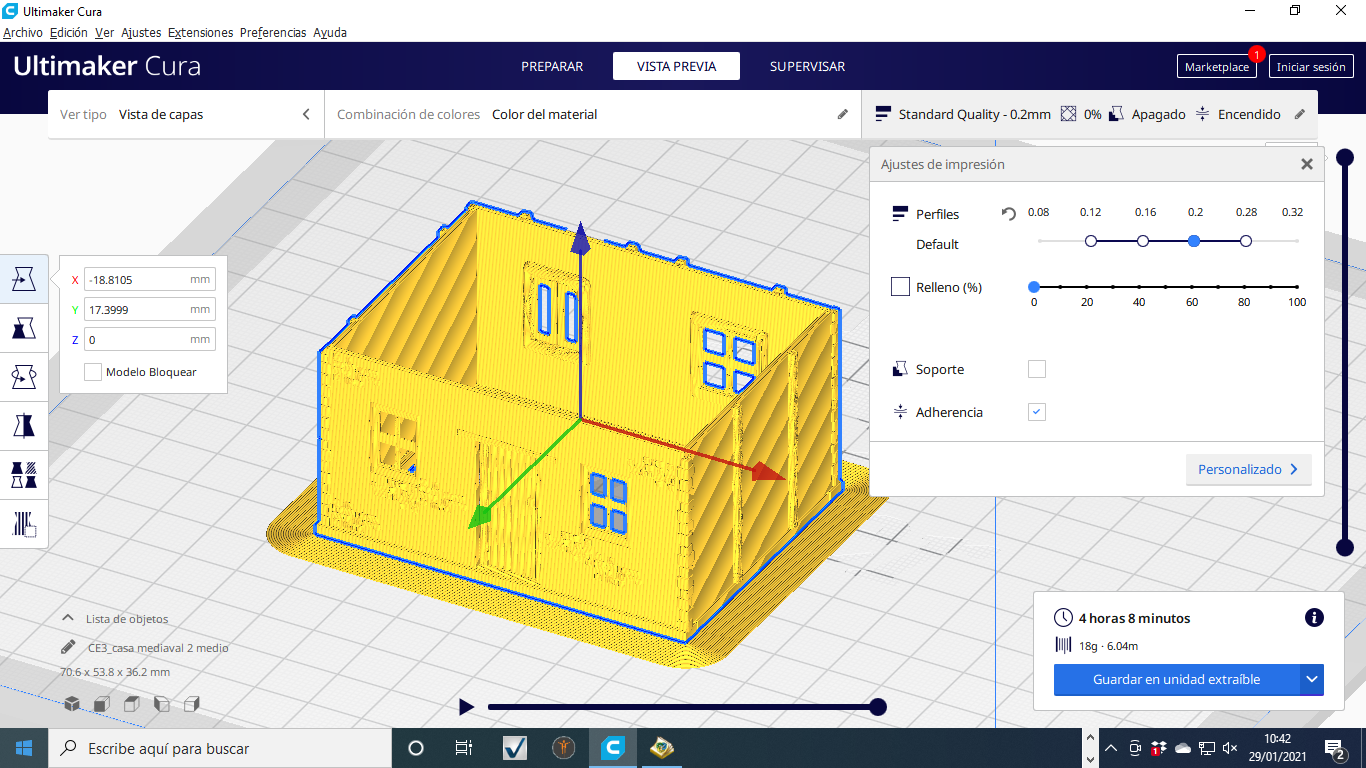Viewport: 1366px width, 768px height.
Task: Open the Extensiones menu
Action: (x=200, y=33)
